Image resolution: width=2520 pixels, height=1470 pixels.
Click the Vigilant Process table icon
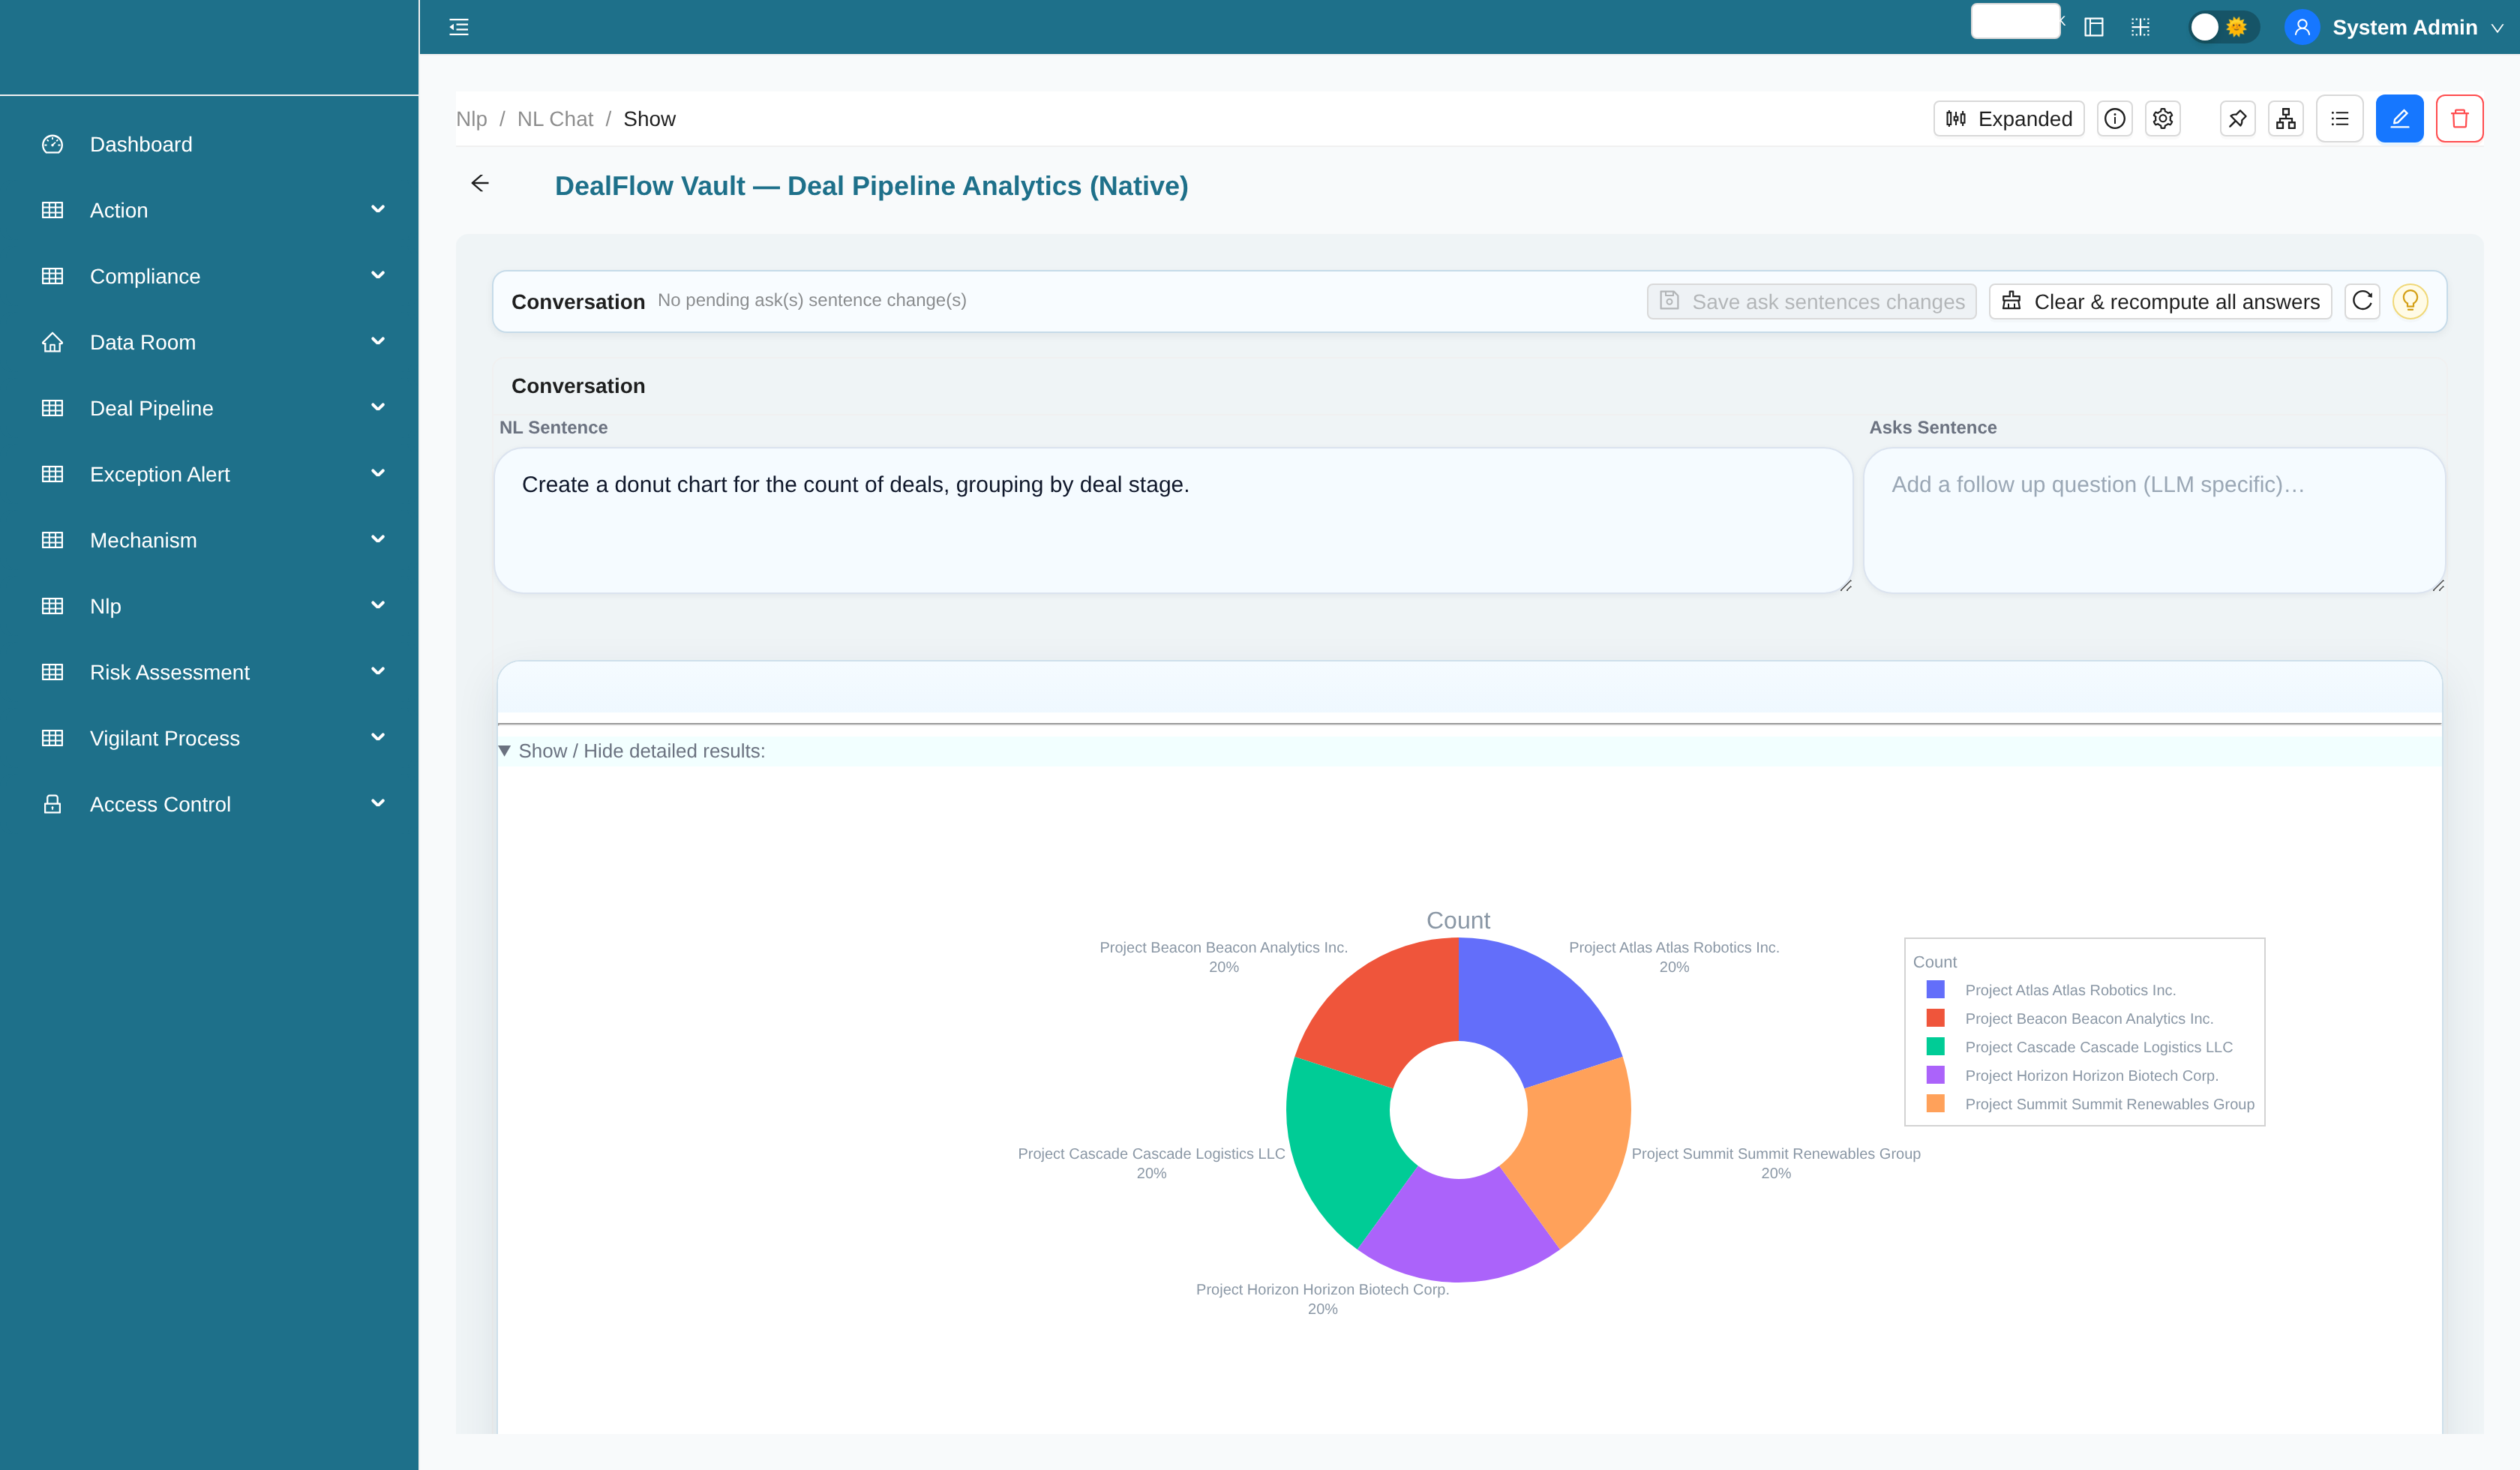[x=52, y=738]
